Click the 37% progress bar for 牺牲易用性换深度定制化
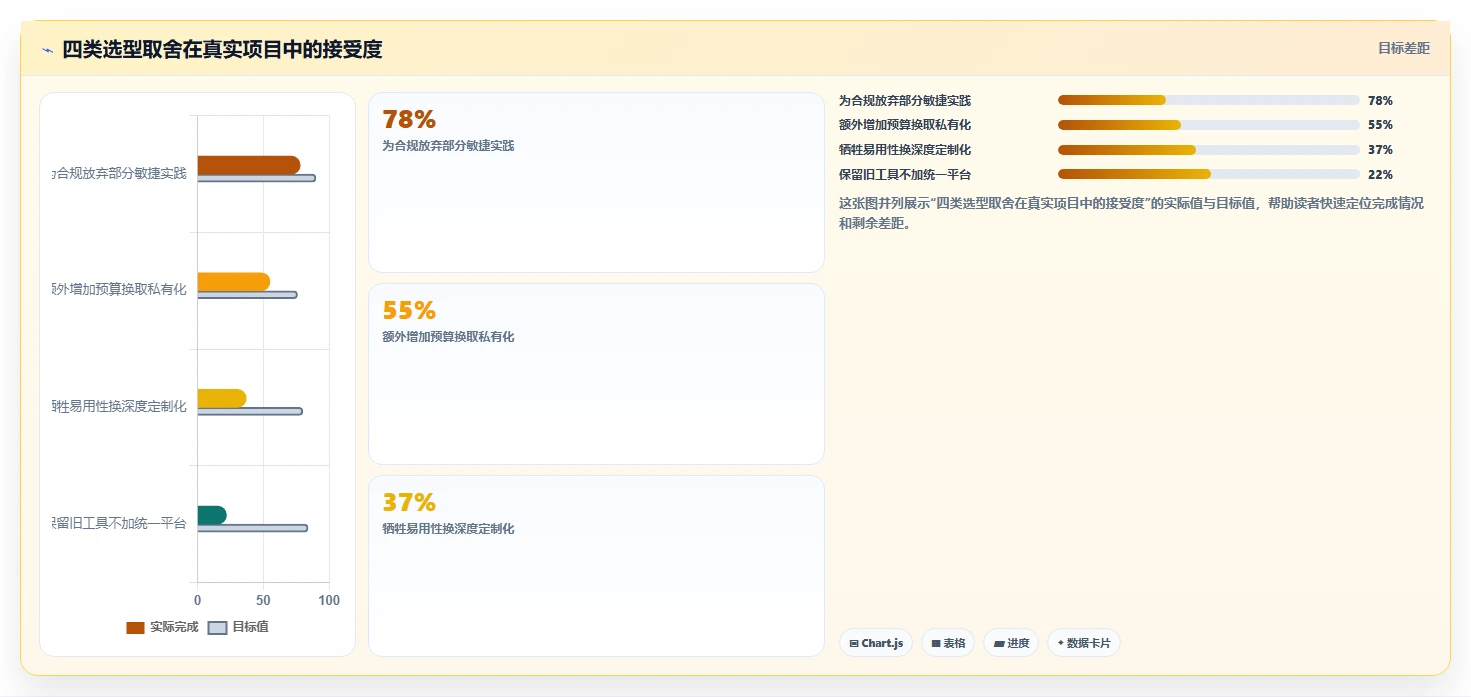 point(1208,150)
